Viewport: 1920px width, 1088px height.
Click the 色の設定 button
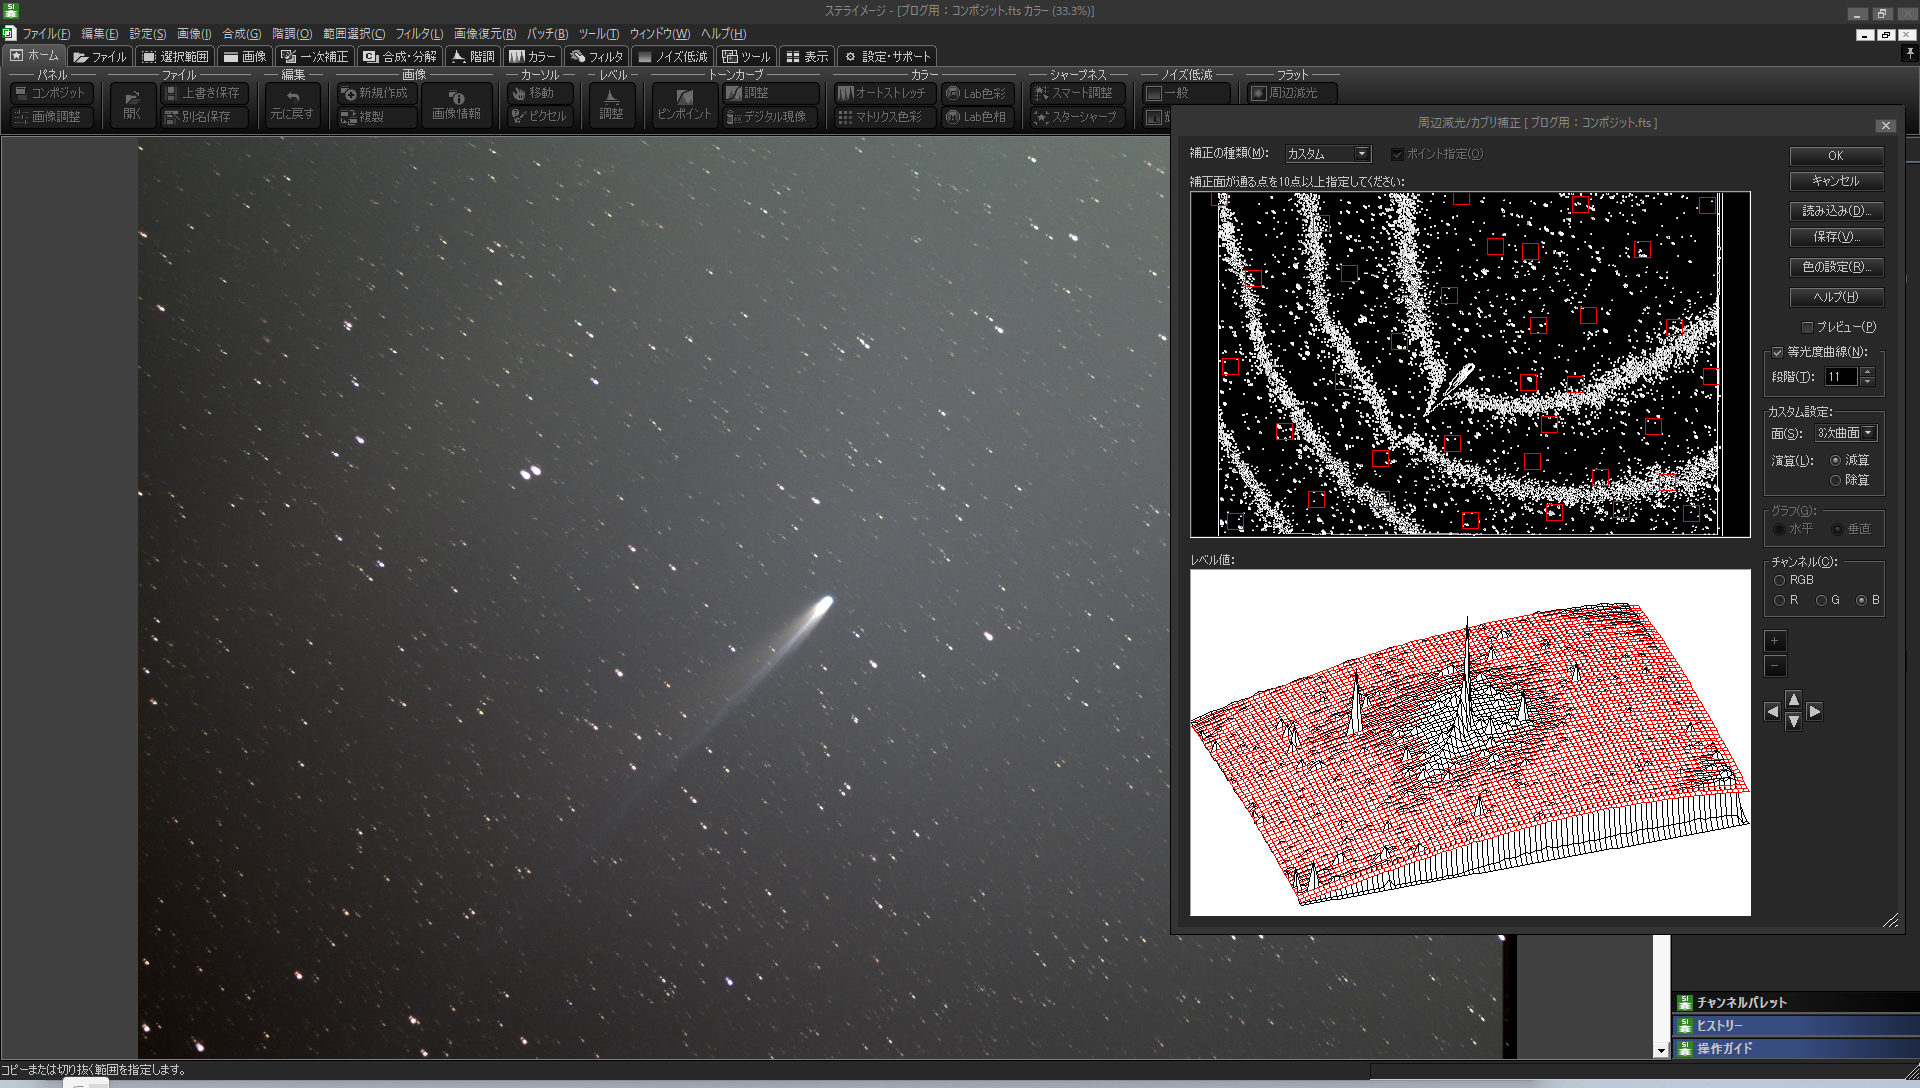(x=1836, y=267)
